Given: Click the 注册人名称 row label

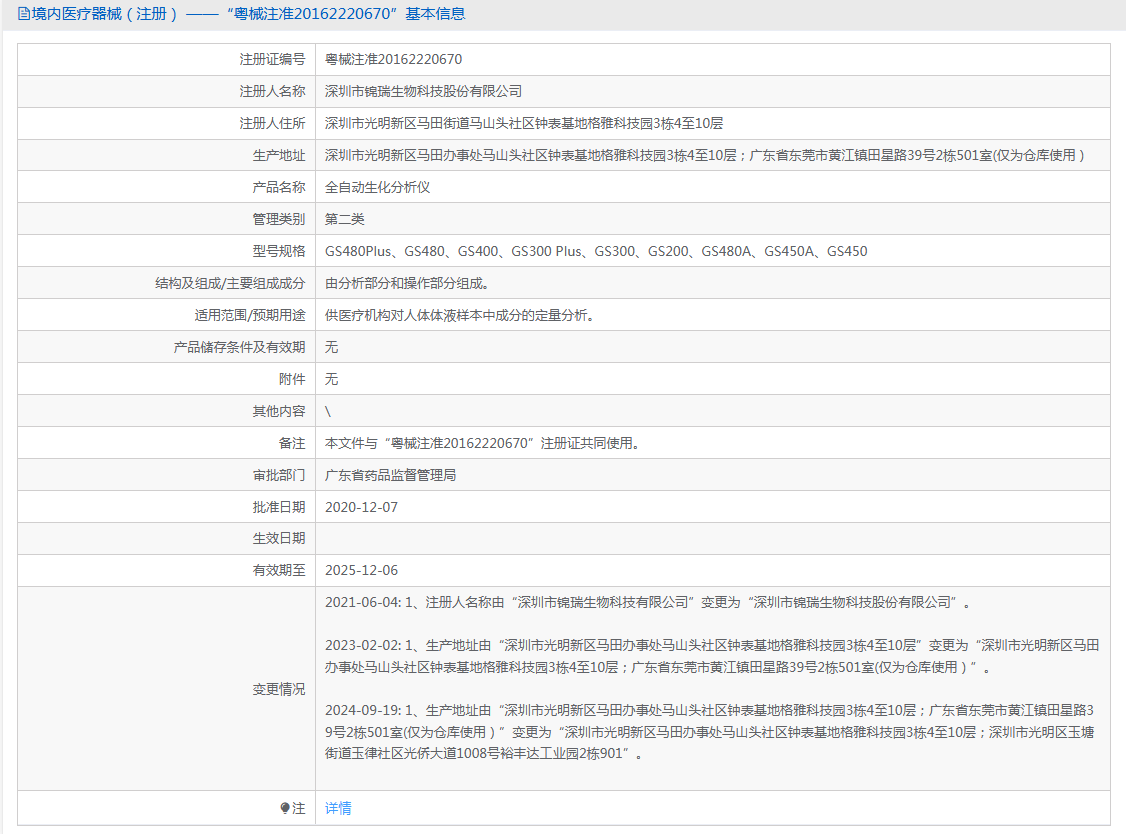Looking at the screenshot, I should [272, 91].
